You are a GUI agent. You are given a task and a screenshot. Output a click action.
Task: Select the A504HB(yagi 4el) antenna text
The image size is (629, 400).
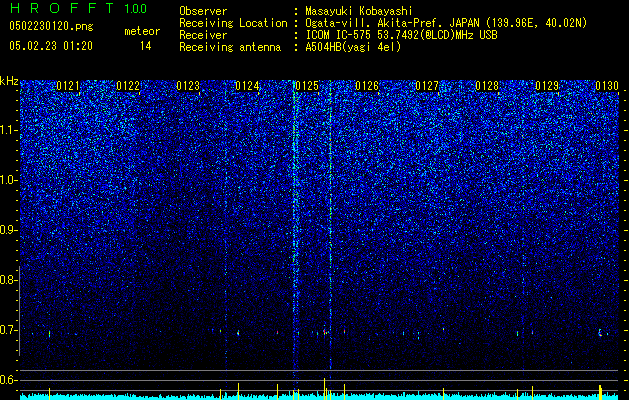(353, 47)
